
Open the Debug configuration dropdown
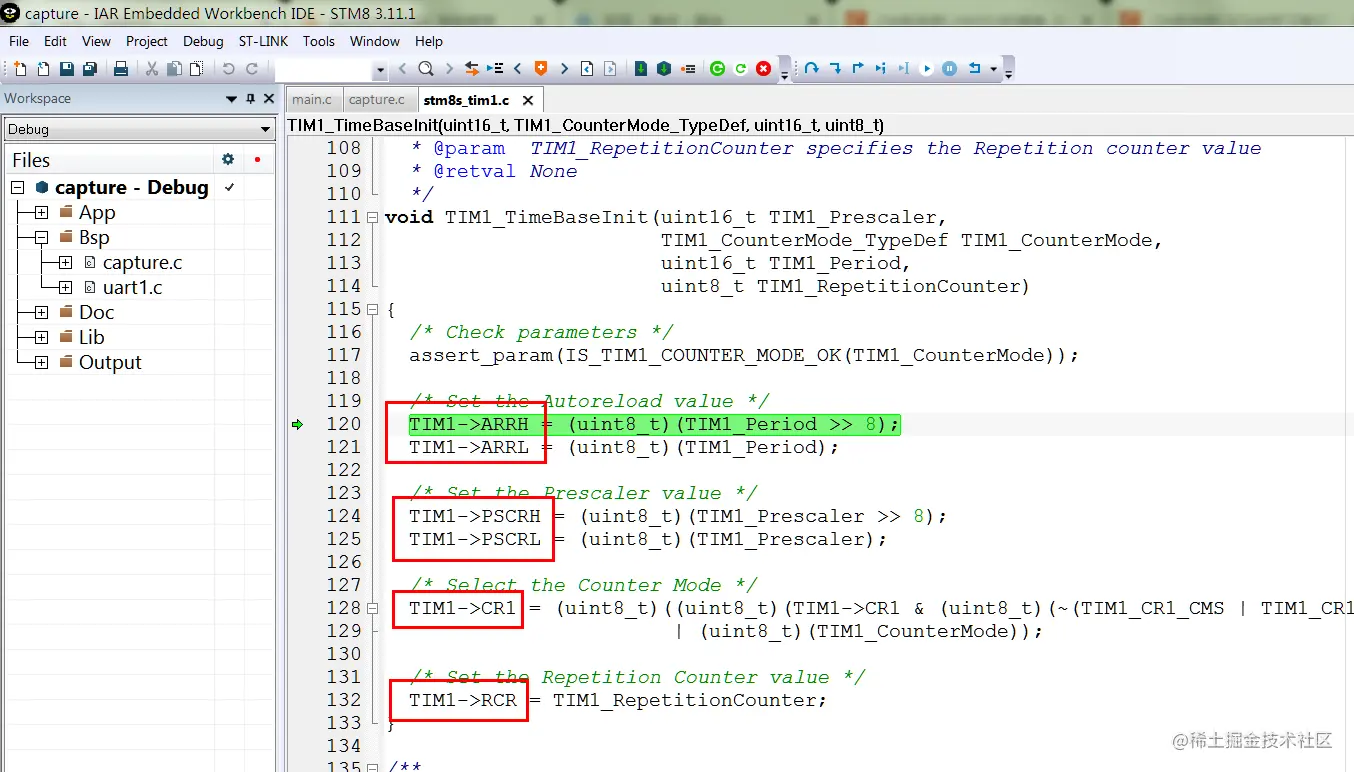click(265, 129)
